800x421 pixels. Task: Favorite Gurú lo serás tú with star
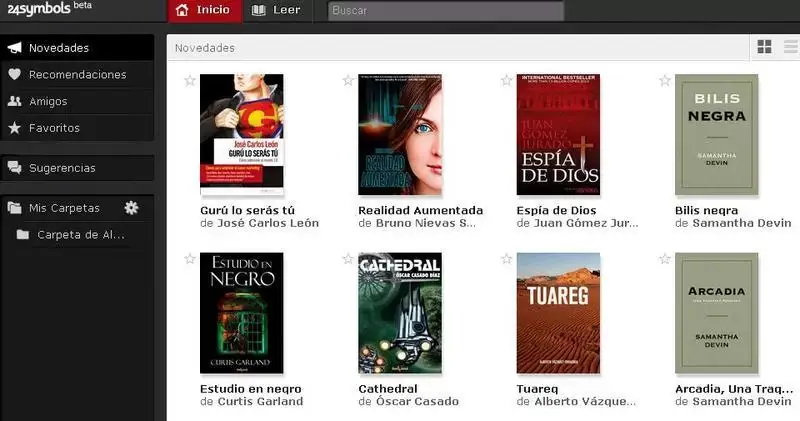(x=190, y=81)
